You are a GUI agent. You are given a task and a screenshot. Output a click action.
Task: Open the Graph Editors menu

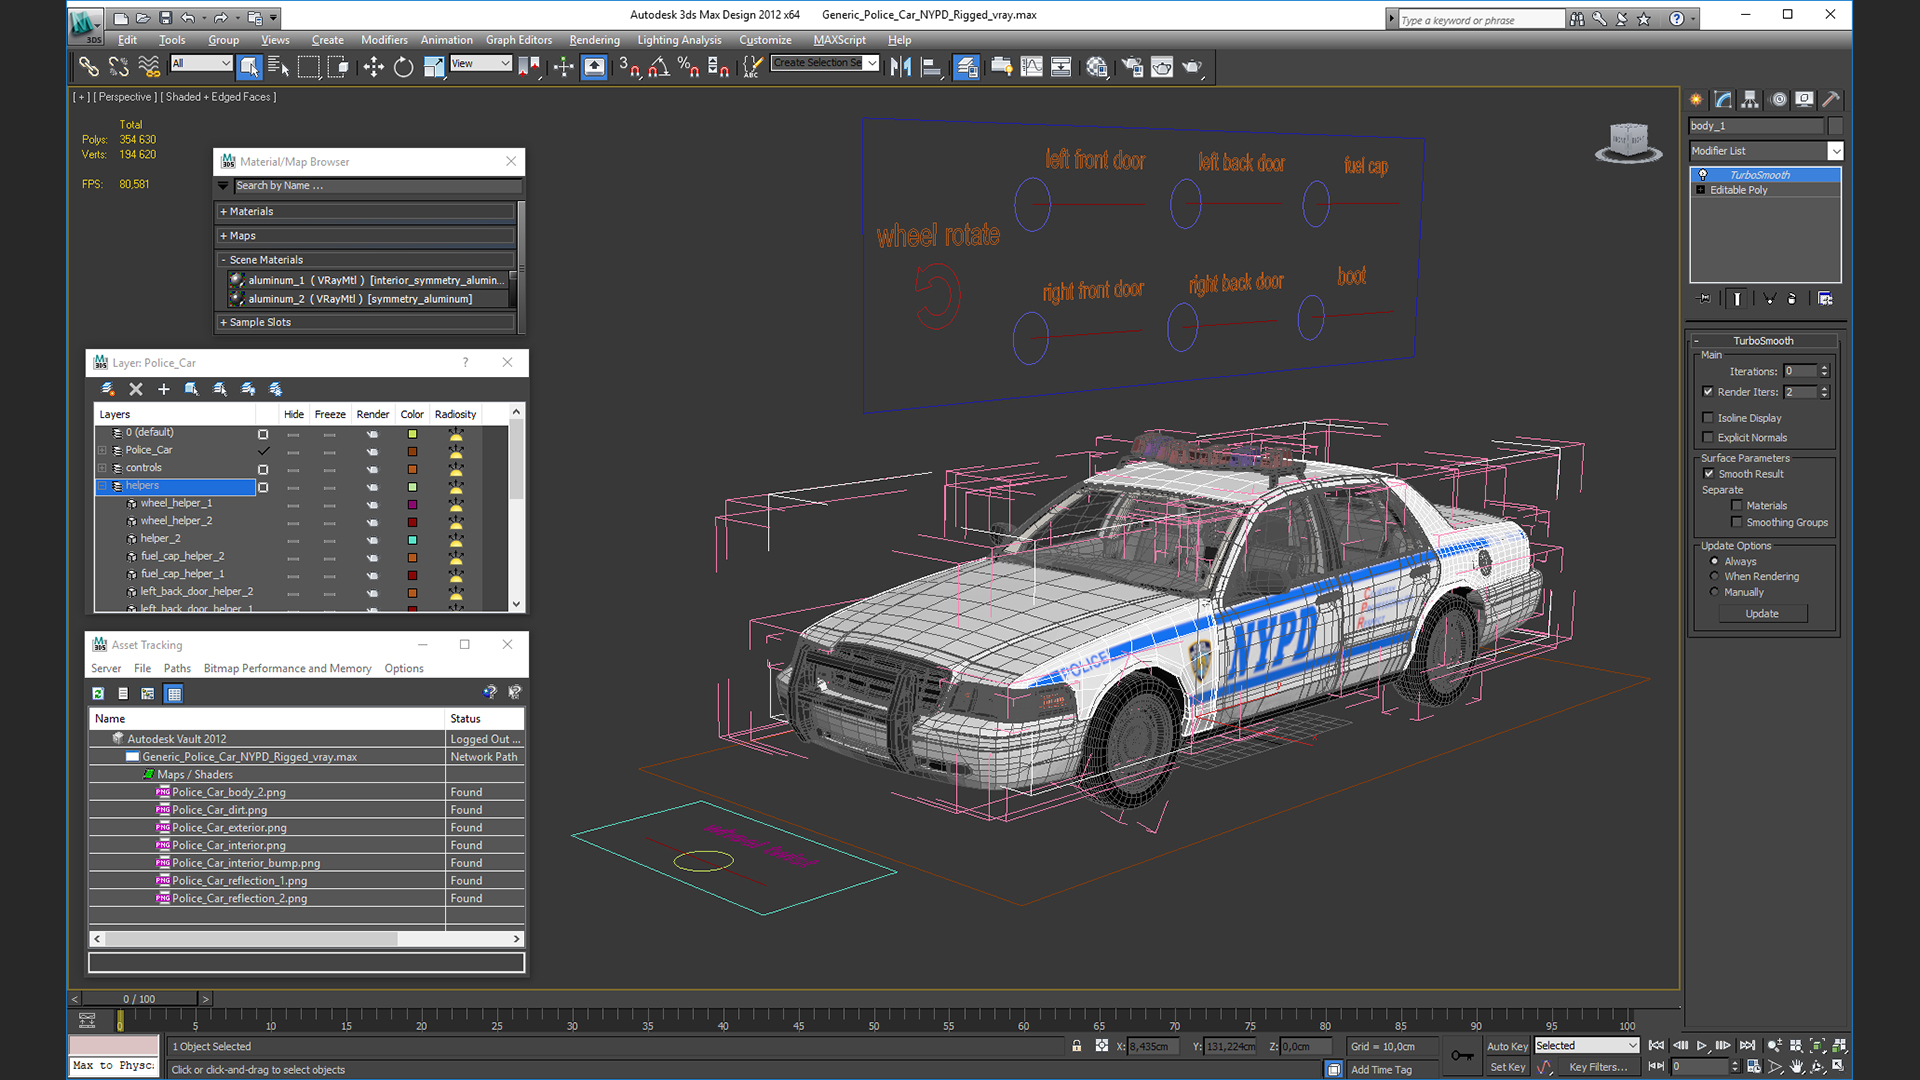pyautogui.click(x=519, y=40)
